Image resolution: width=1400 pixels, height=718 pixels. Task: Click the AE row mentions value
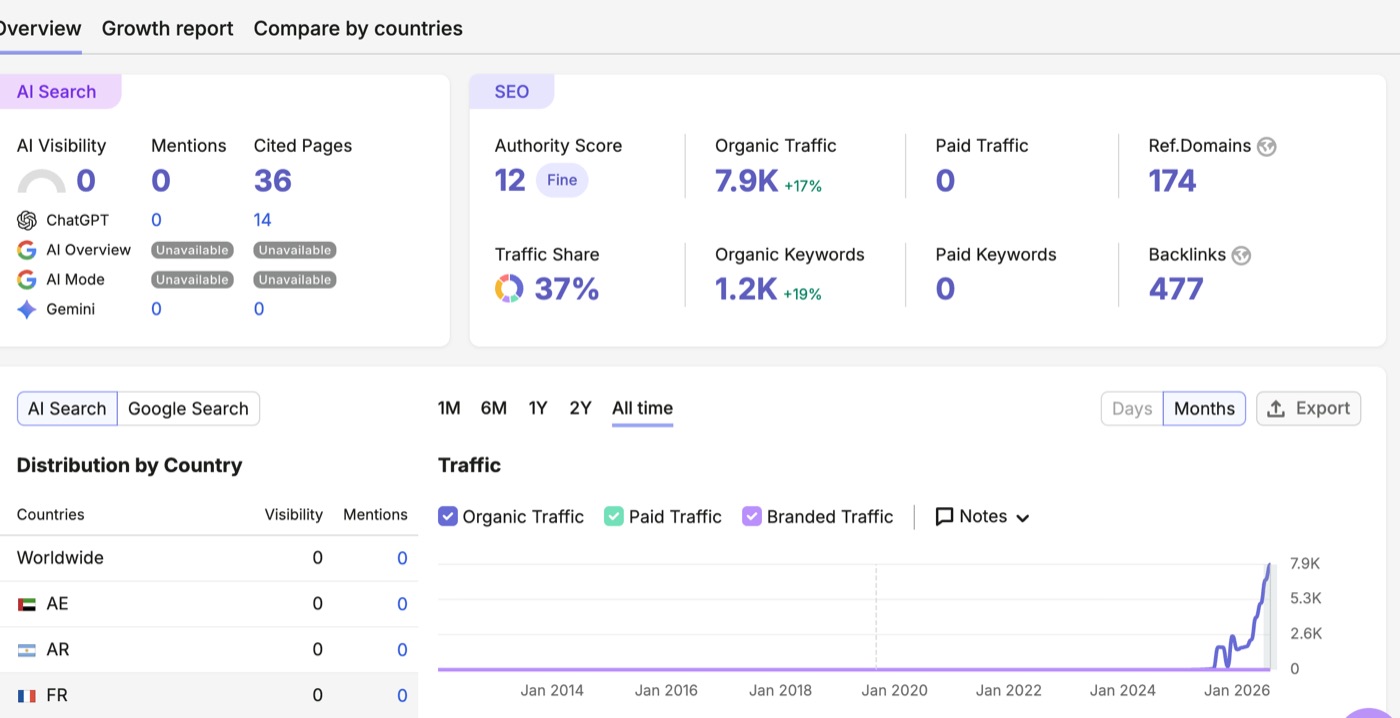click(x=402, y=604)
